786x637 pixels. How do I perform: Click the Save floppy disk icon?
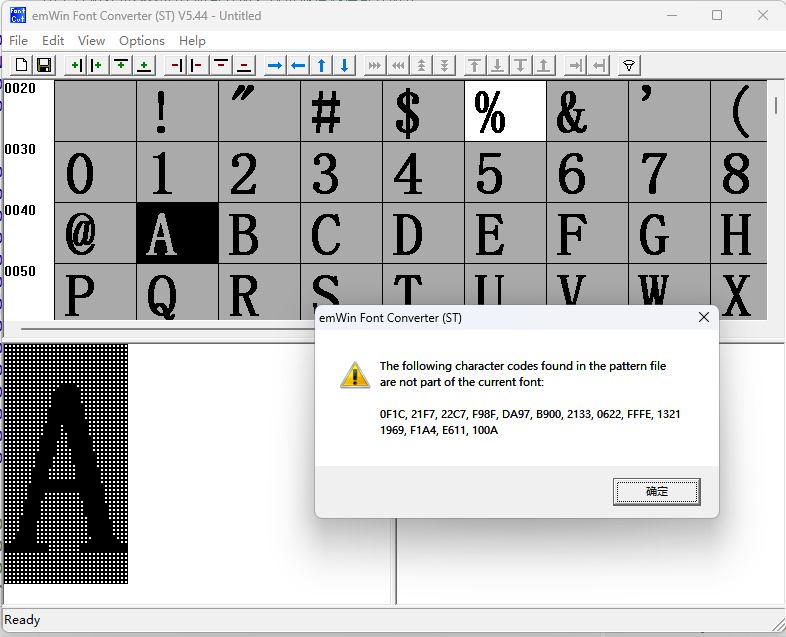pos(44,65)
